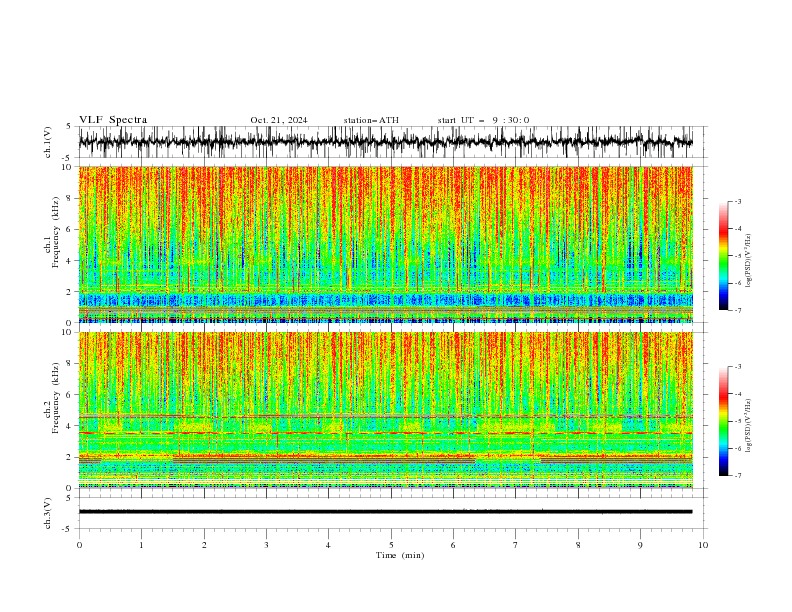
Task: Click ch.2 color bar log(PSD) units label
Action: pos(748,426)
